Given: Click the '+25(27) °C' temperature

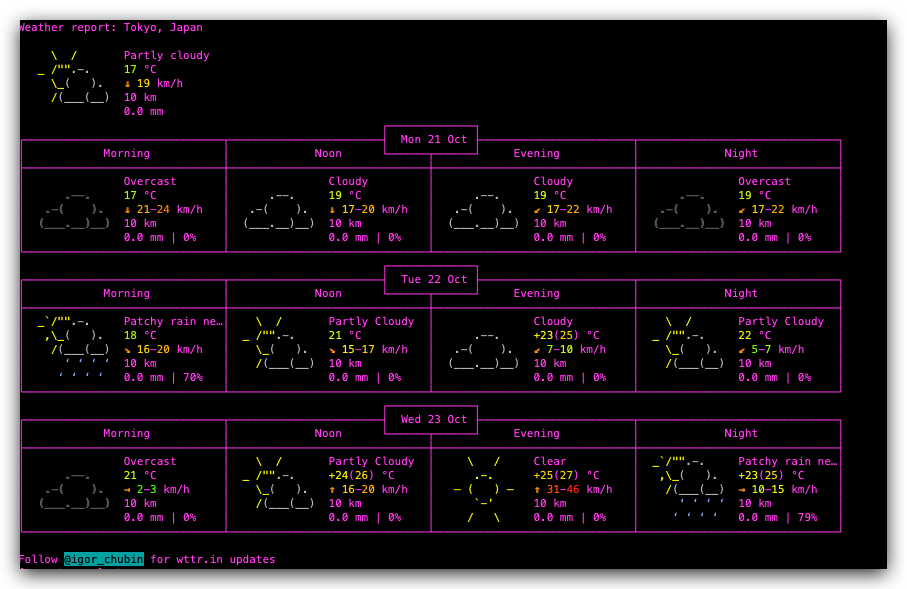Looking at the screenshot, I should 566,475.
